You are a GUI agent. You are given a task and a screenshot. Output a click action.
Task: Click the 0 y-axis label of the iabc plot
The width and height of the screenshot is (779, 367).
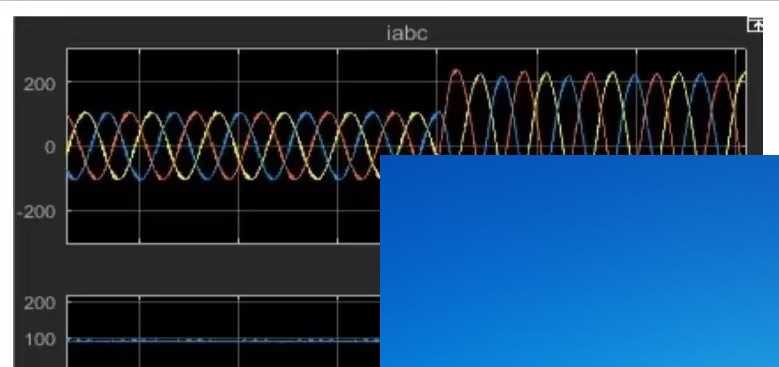click(50, 147)
